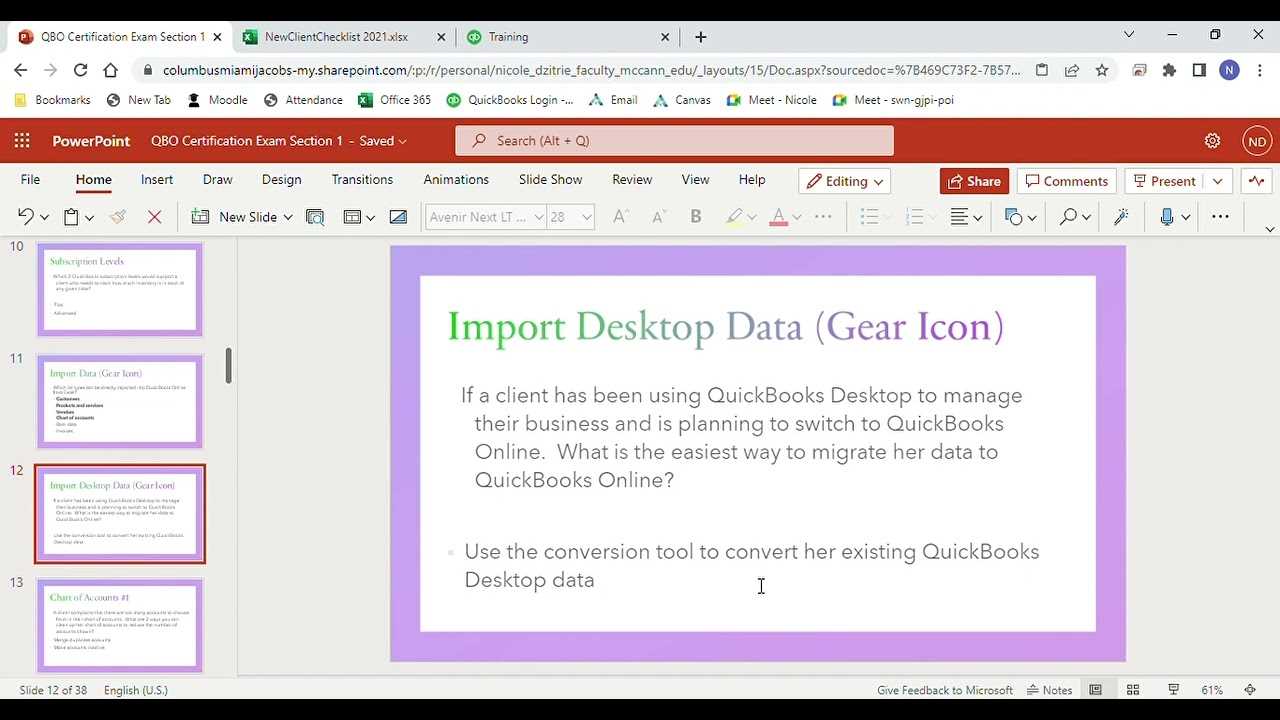Toggle numbered list formatting
Viewport: 1280px width, 720px height.
913,217
